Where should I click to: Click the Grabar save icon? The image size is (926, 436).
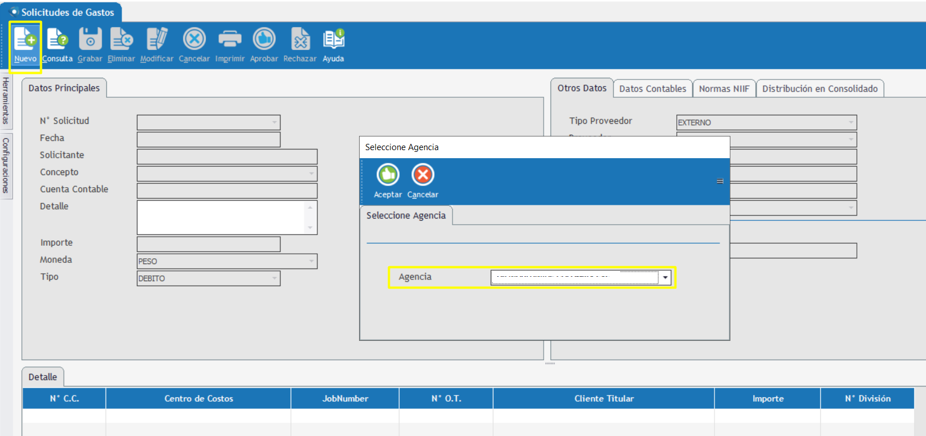point(90,41)
